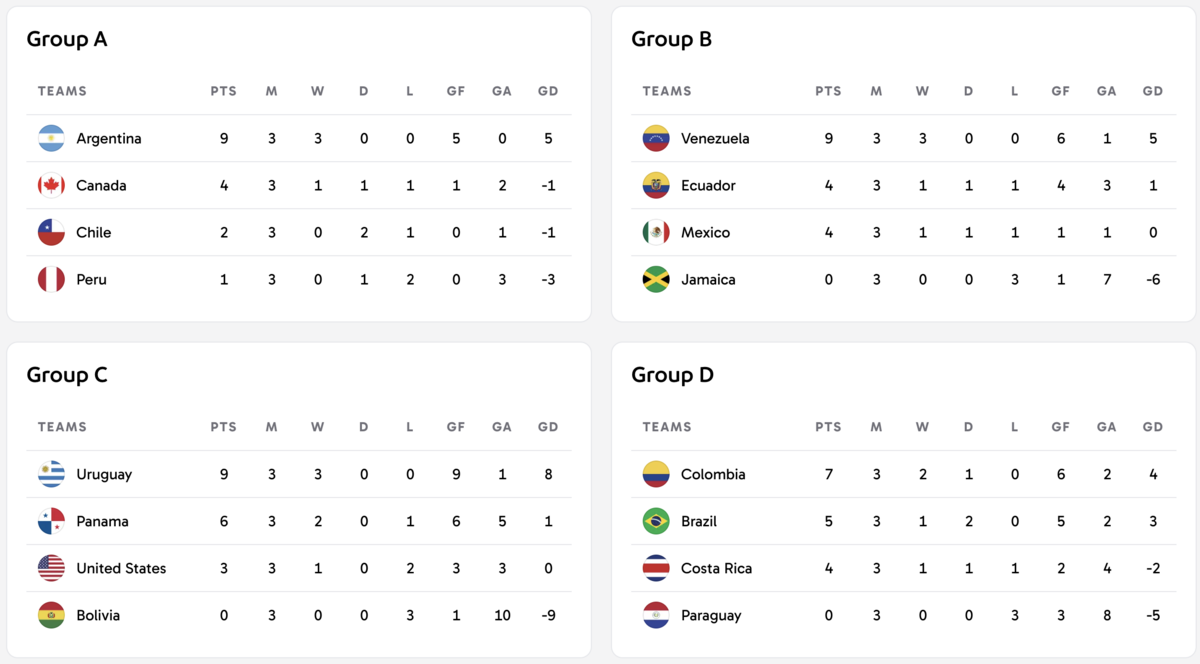
Task: Click the GD column header in Group B
Action: pyautogui.click(x=1153, y=91)
